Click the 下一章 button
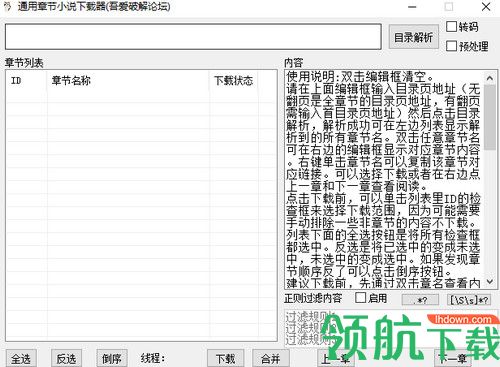The image size is (500, 367). click(453, 358)
